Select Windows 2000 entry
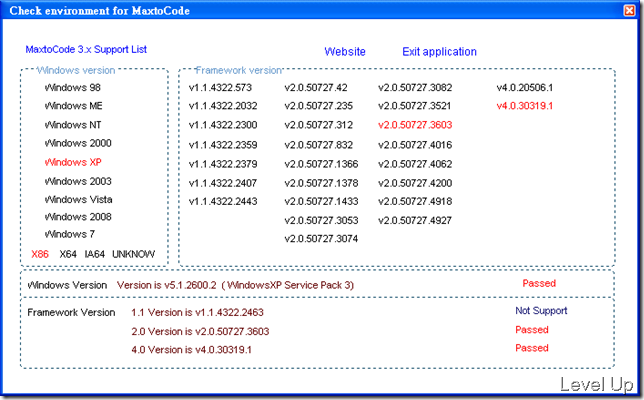Screen dimensions: 644x400 pos(78,143)
